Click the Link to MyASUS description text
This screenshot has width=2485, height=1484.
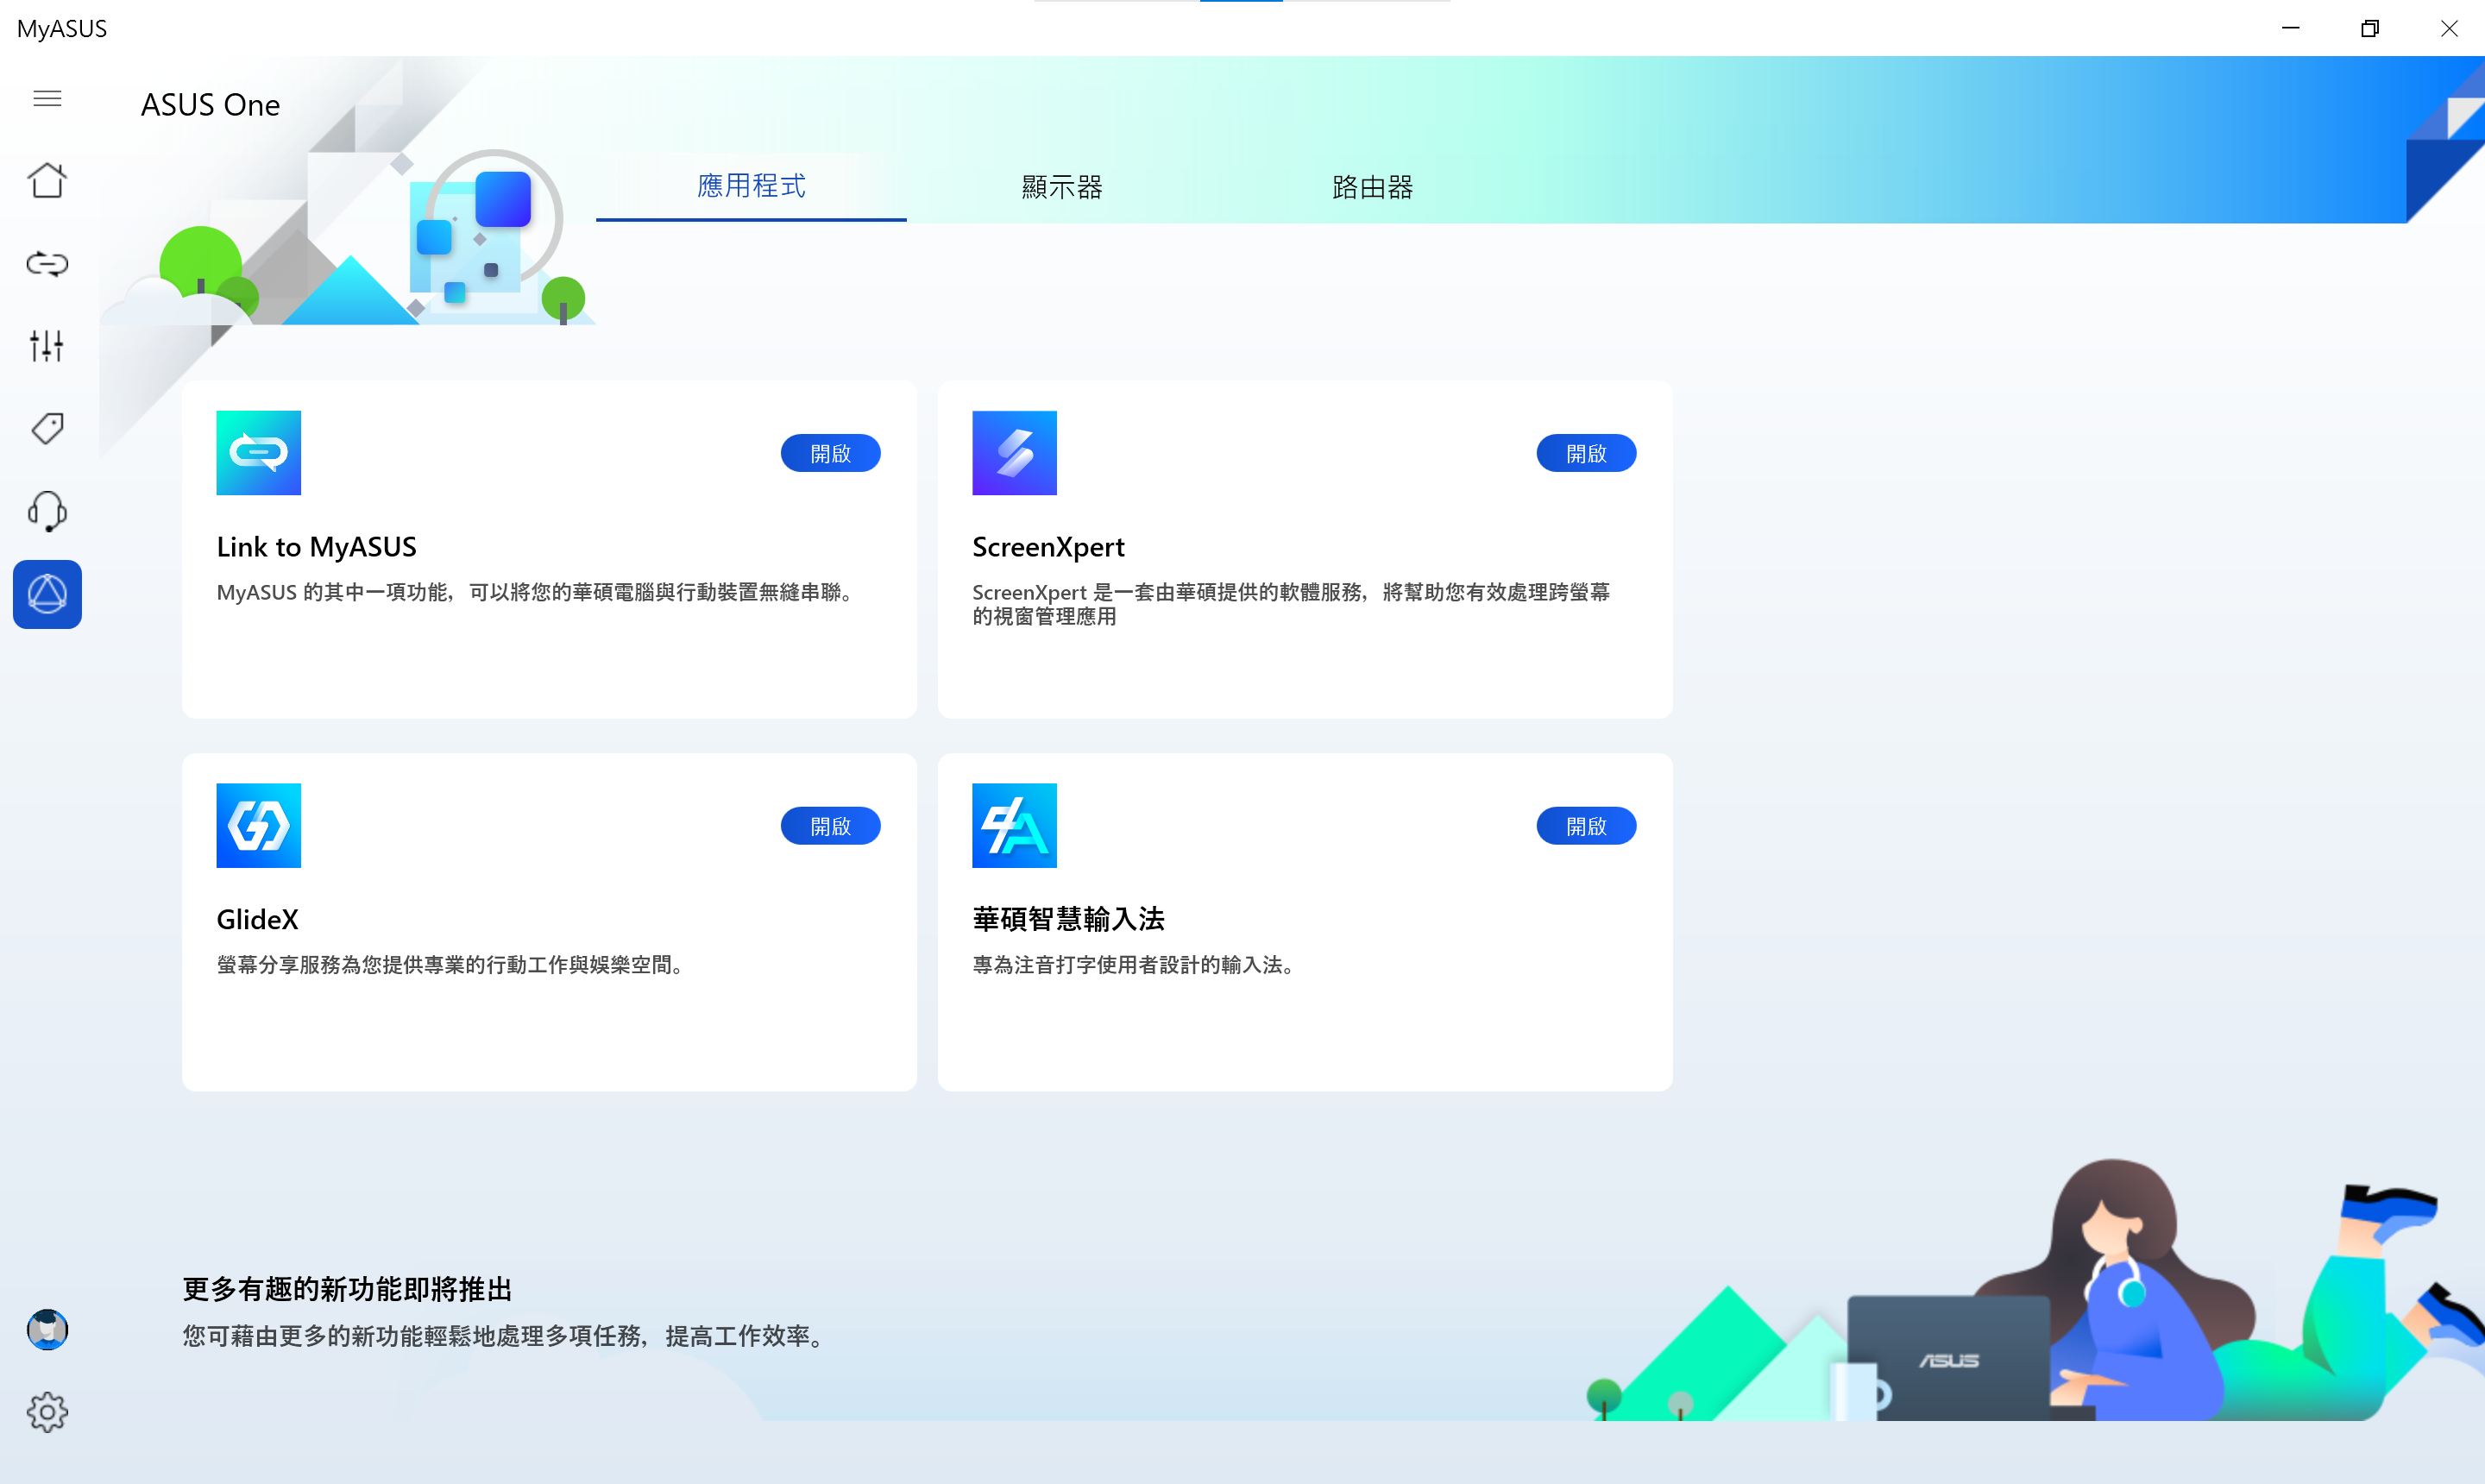pyautogui.click(x=538, y=592)
